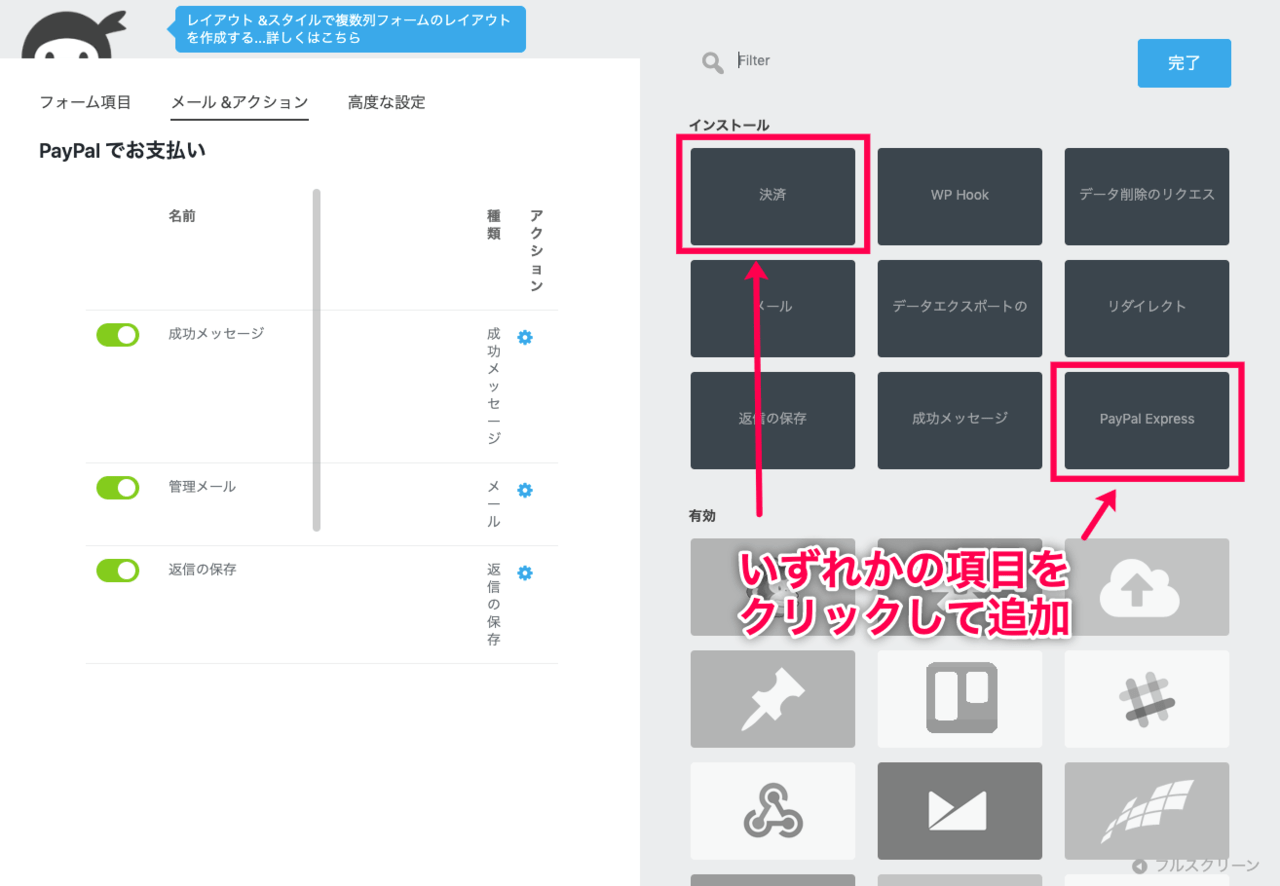Viewport: 1280px width, 886px height.
Task: Click the 名前 column header
Action: (x=182, y=216)
